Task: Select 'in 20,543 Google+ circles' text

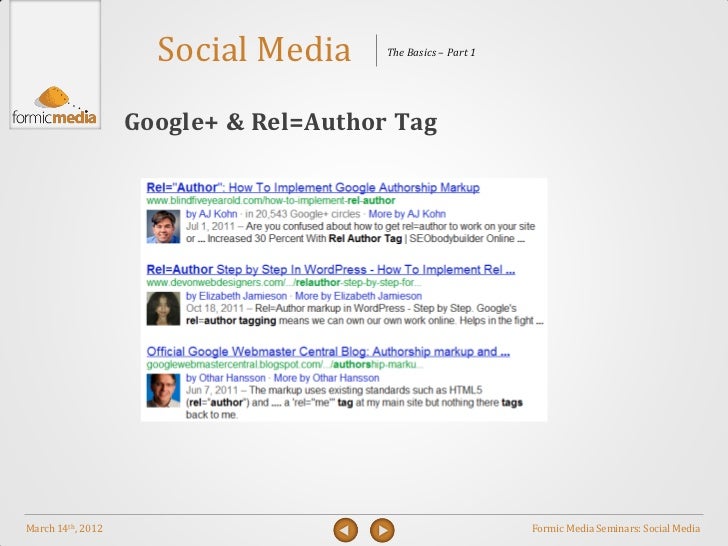Action: coord(303,214)
